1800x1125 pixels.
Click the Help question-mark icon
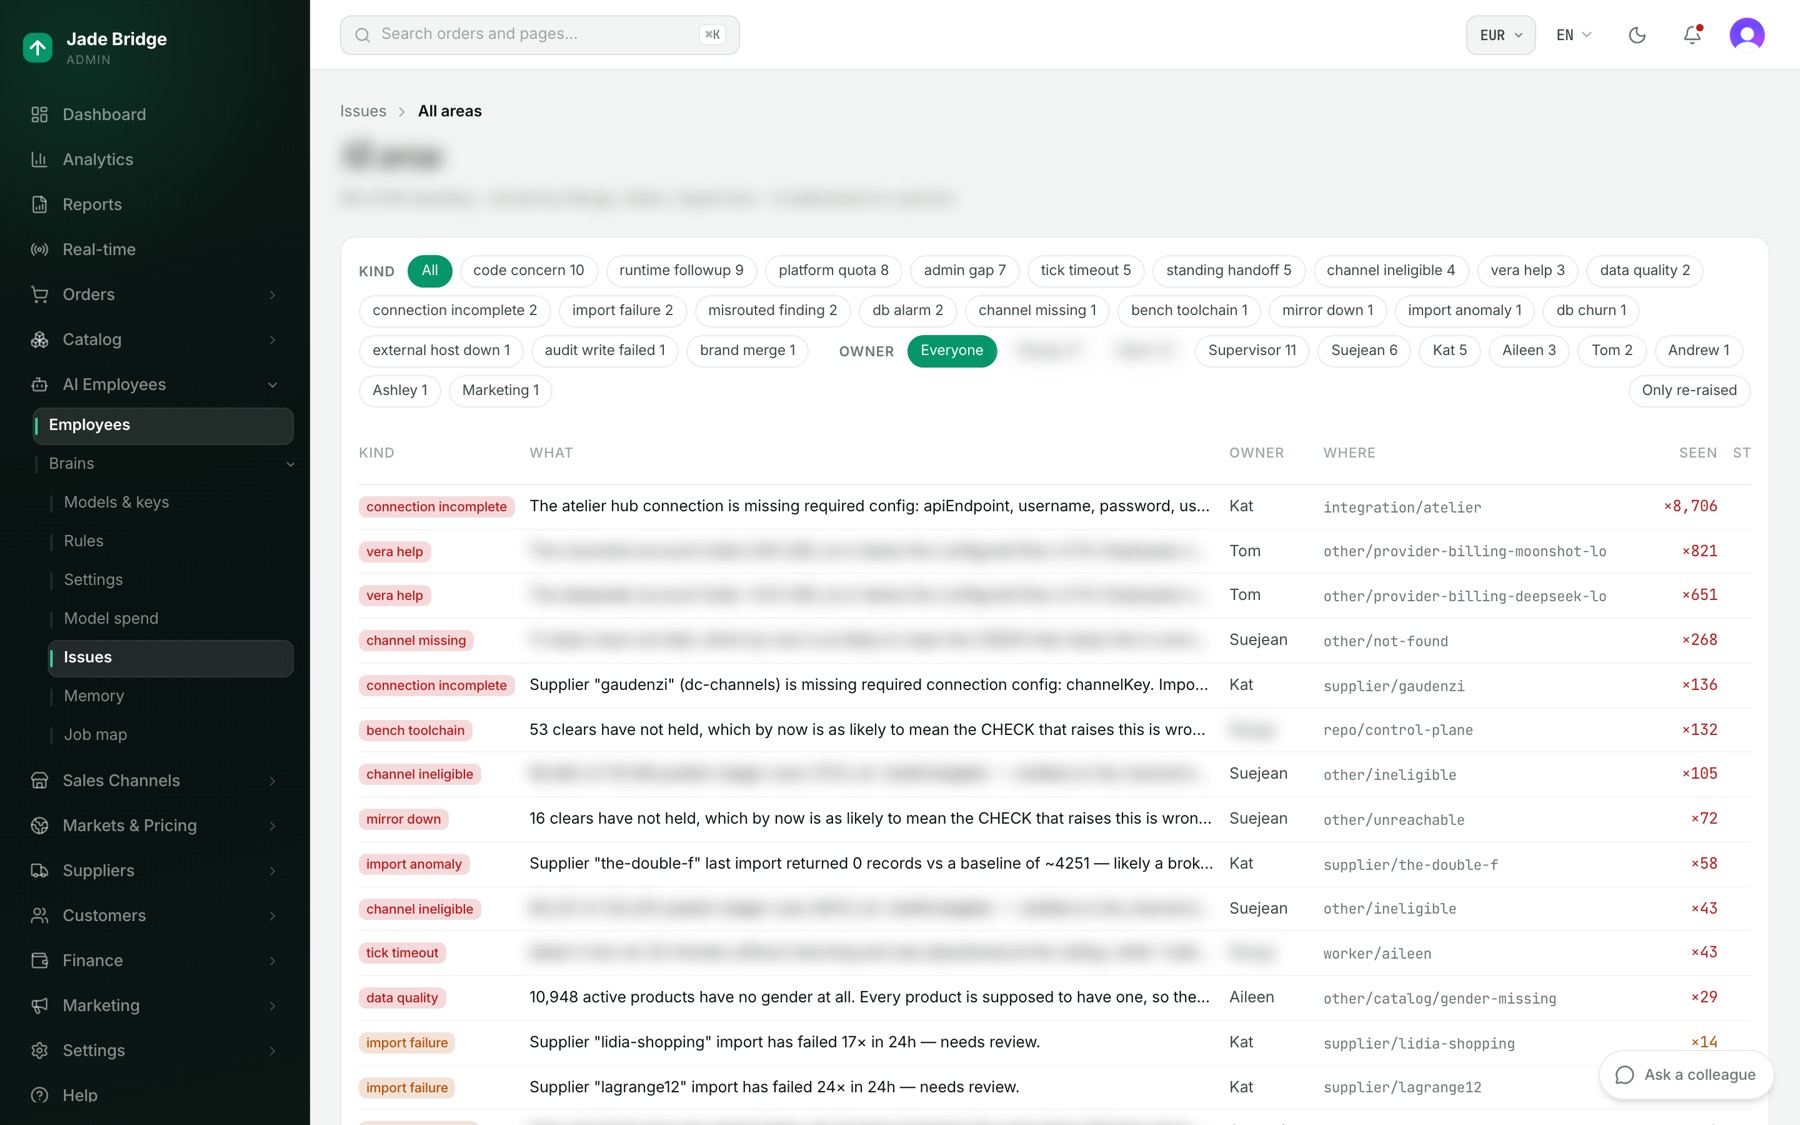pos(40,1096)
